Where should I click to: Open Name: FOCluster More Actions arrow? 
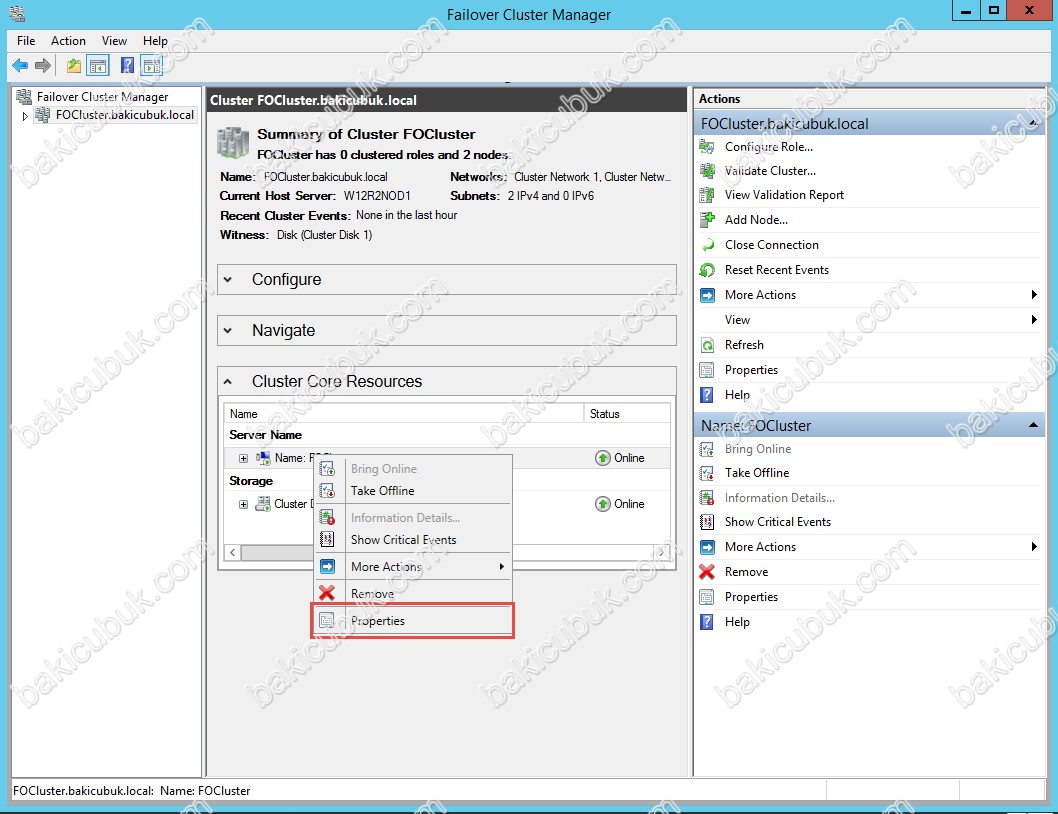1034,547
